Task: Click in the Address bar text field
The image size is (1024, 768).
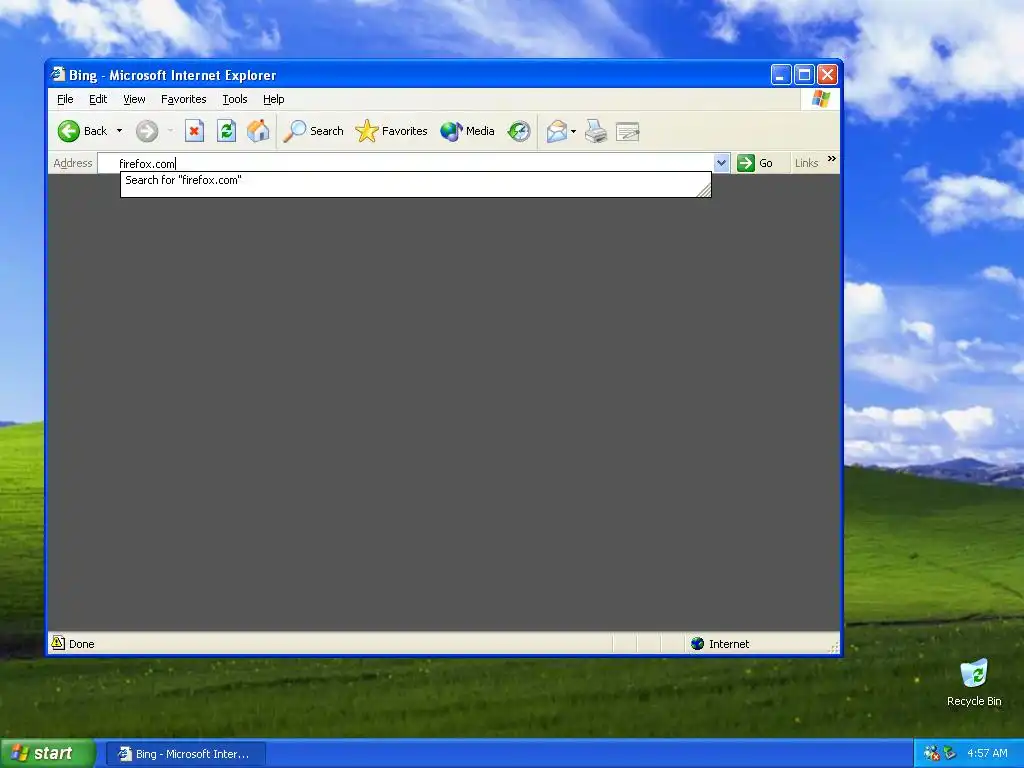Action: [405, 163]
